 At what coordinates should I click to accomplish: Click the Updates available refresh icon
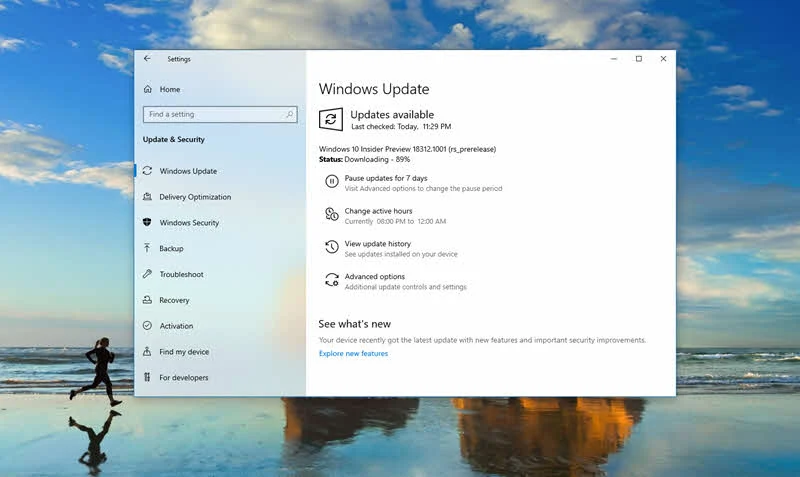coord(331,119)
